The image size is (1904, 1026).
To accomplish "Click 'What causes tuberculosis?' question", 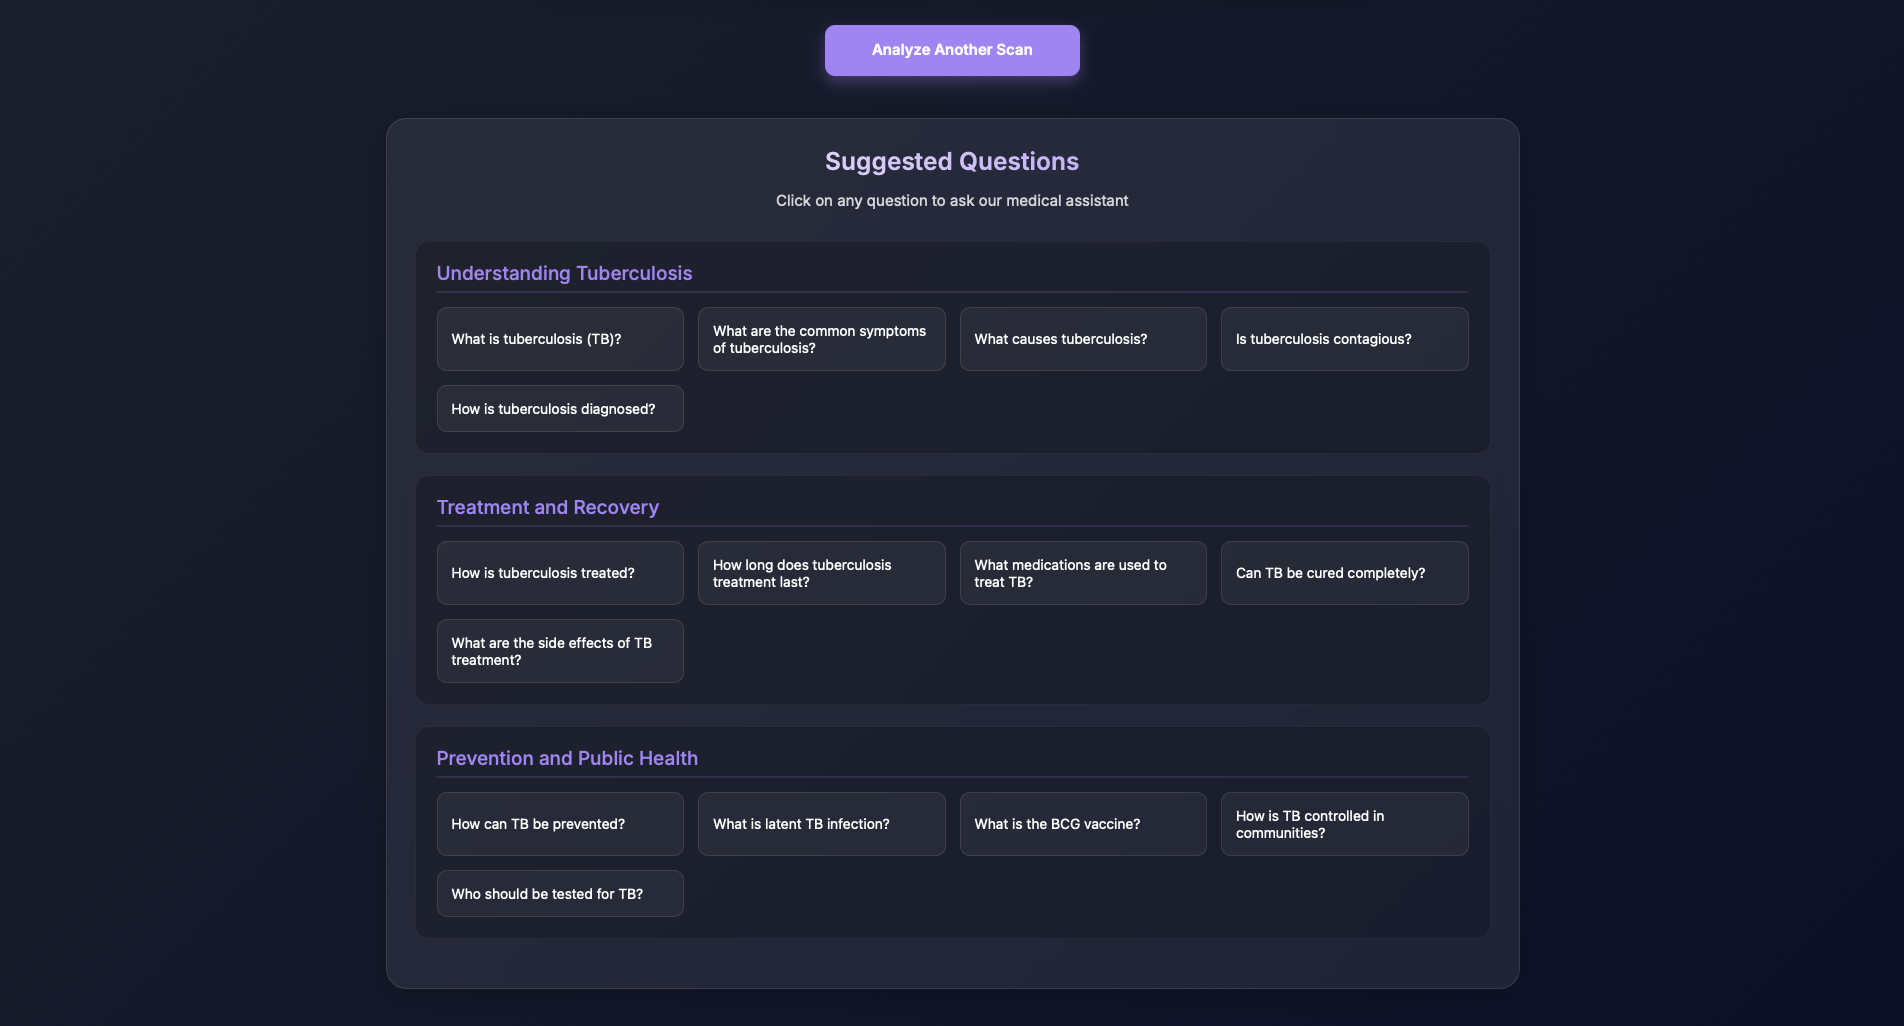I will [1083, 339].
